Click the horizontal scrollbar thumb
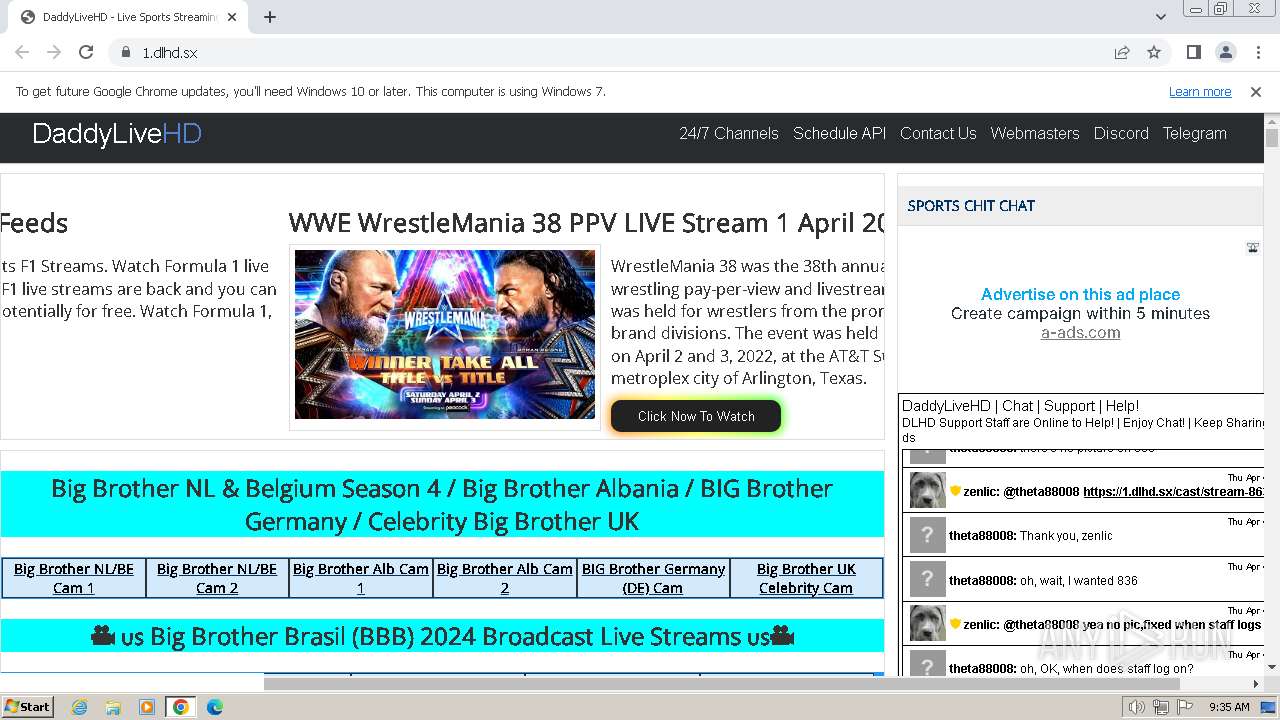This screenshot has width=1280, height=720. click(721, 684)
